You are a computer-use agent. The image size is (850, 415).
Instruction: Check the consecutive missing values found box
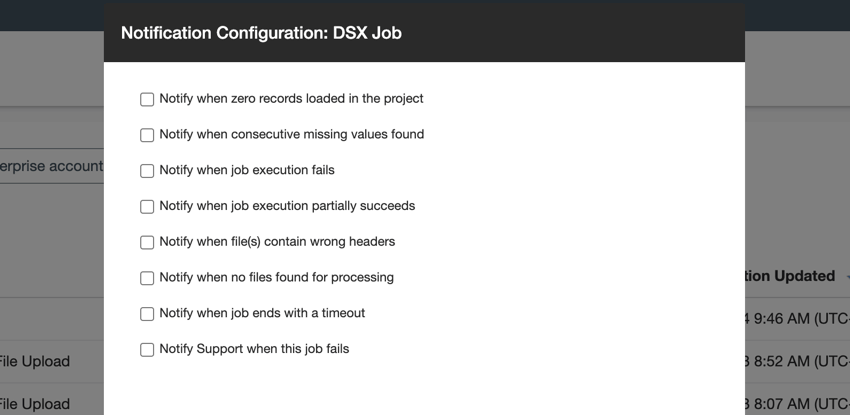tap(147, 135)
